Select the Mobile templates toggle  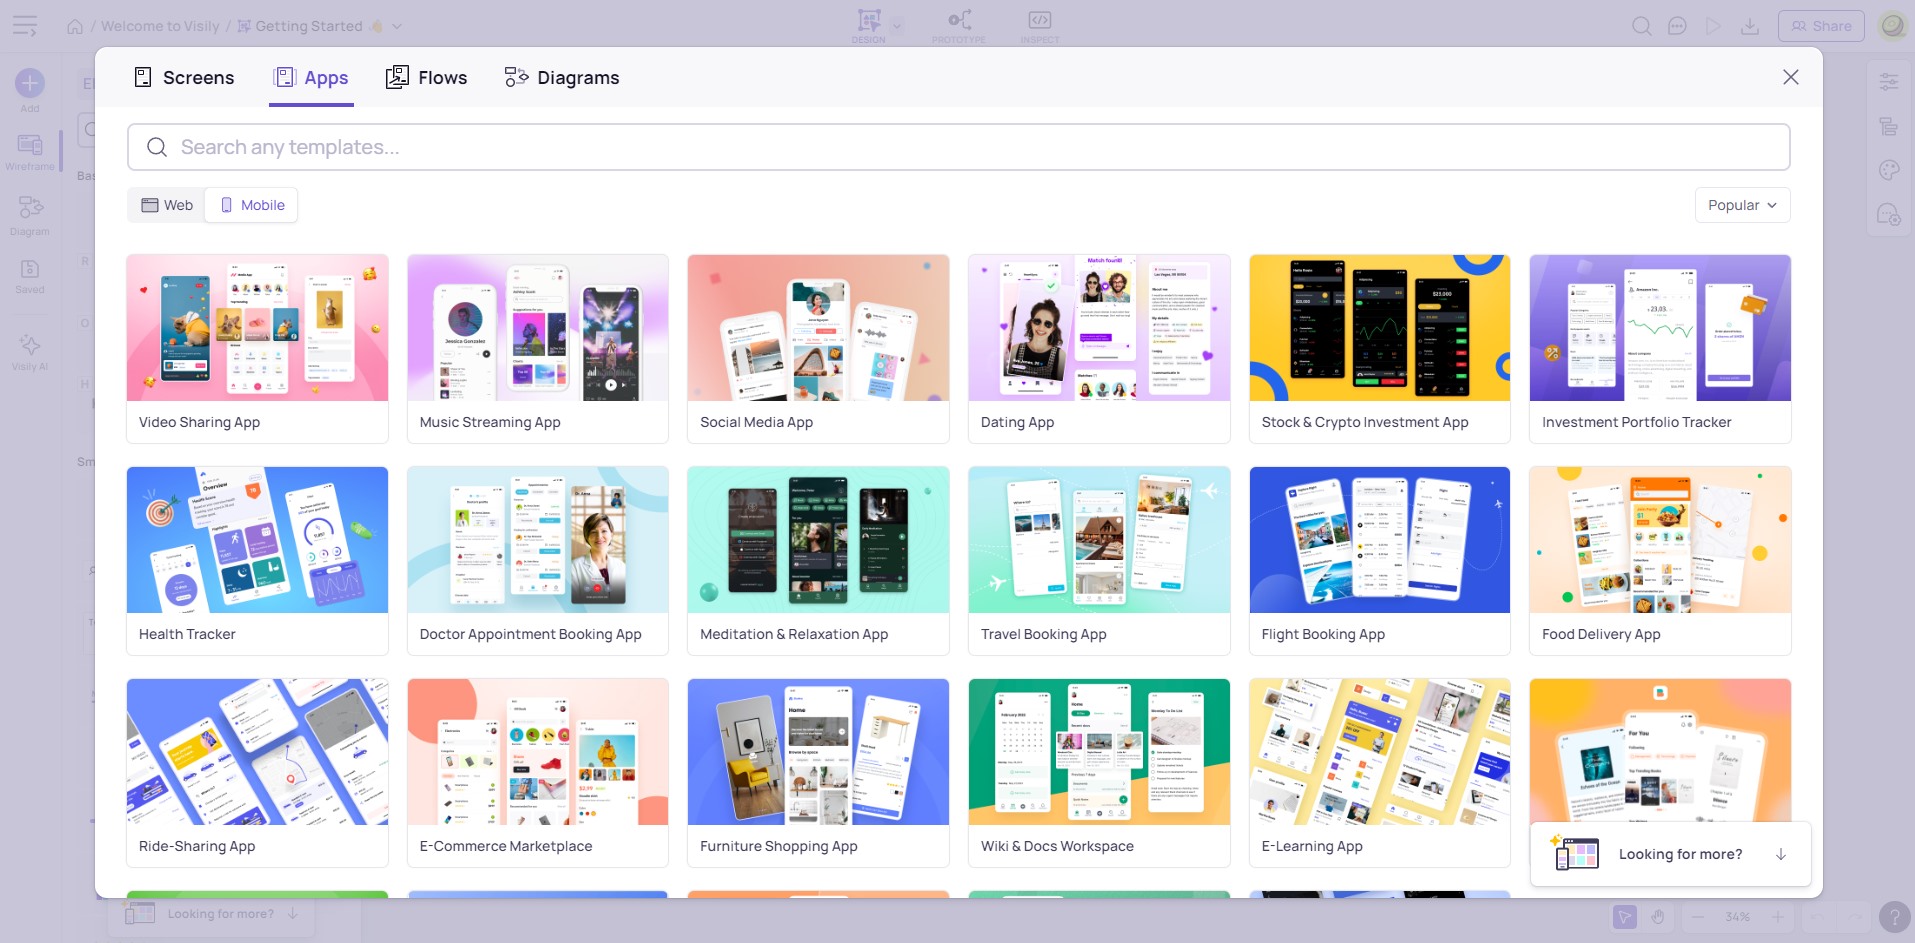(x=252, y=205)
